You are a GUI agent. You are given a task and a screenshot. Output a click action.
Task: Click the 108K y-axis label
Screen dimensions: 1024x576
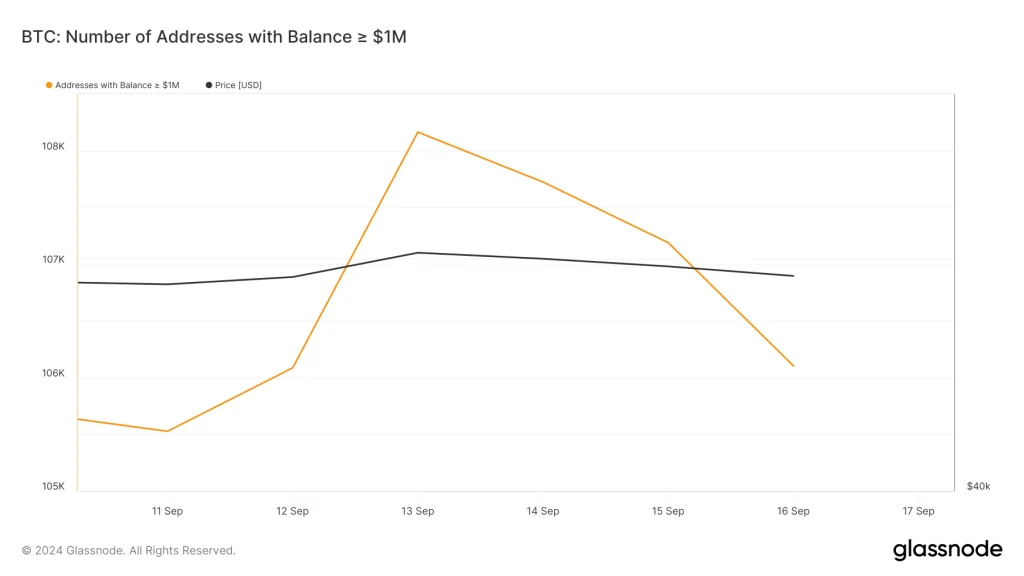point(53,146)
